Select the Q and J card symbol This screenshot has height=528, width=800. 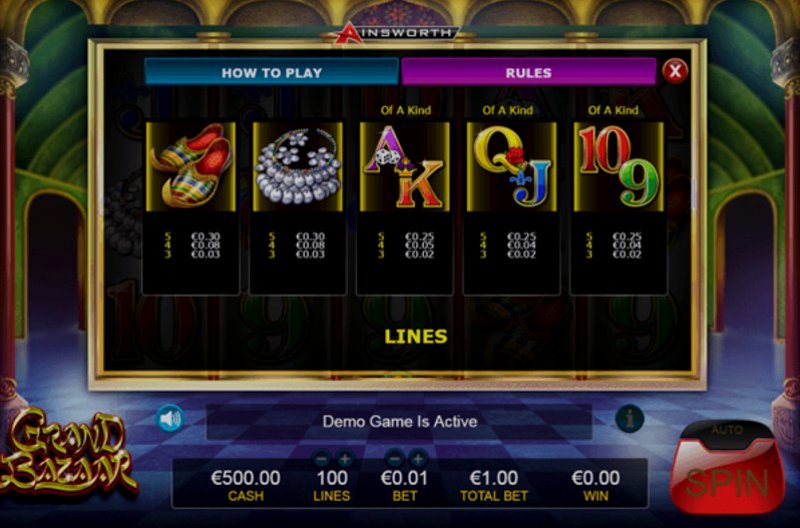click(x=512, y=166)
